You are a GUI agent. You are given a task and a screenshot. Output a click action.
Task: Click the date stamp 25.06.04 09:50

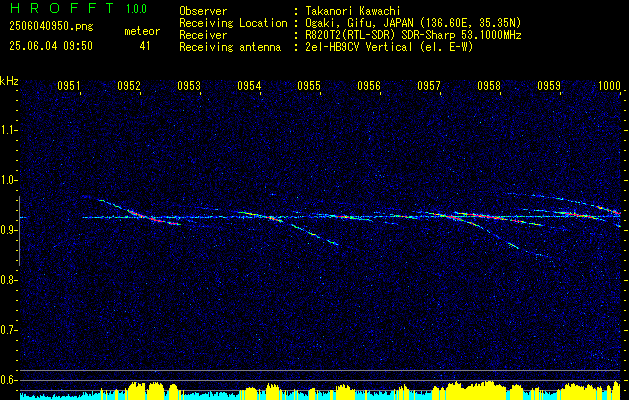tap(51, 46)
